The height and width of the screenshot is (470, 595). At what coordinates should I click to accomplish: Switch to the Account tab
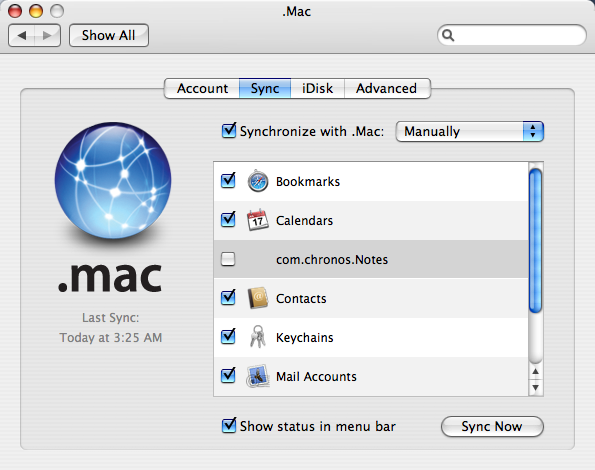[x=202, y=88]
